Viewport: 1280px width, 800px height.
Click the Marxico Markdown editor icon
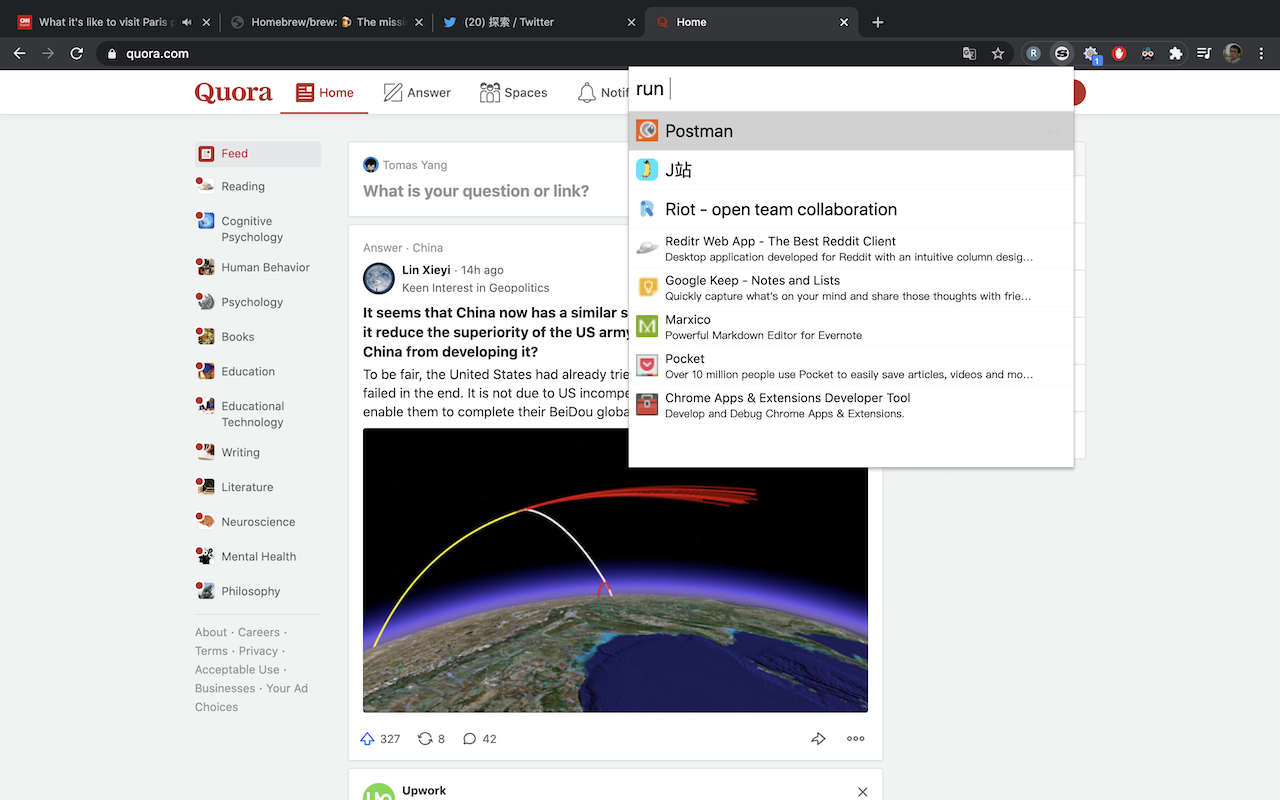pyautogui.click(x=647, y=327)
